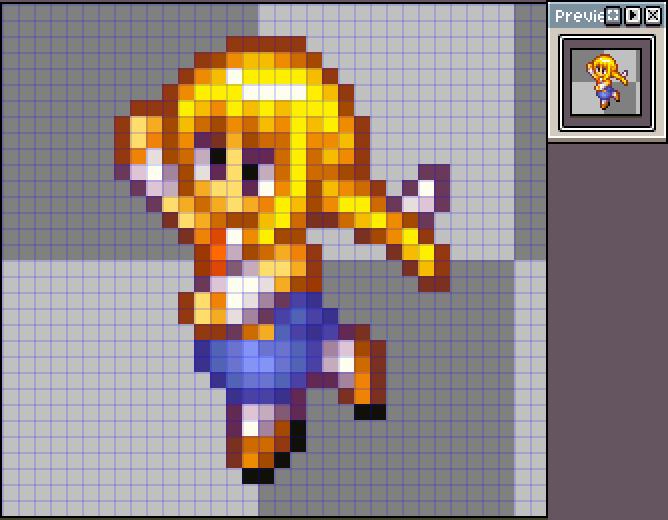Click the Preview window title text
The width and height of the screenshot is (668, 520).
coord(580,16)
